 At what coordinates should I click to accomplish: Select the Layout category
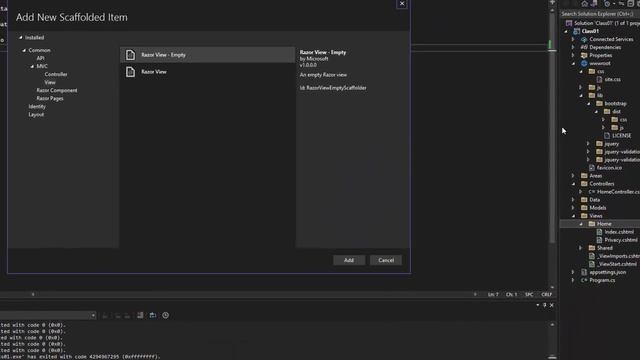pyautogui.click(x=36, y=115)
